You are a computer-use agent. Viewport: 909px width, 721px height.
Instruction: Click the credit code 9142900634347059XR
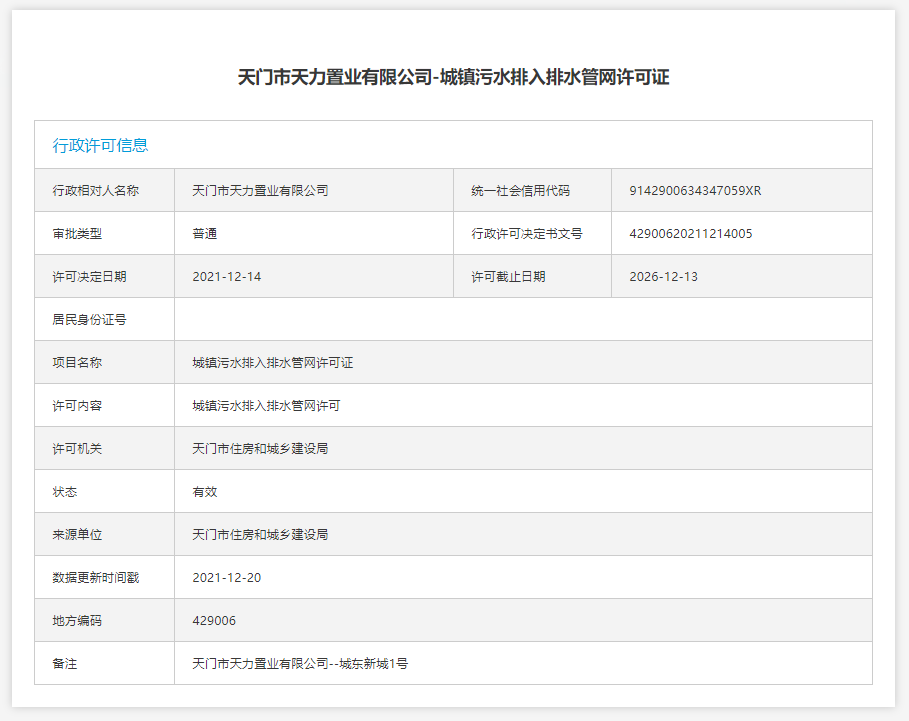[695, 190]
